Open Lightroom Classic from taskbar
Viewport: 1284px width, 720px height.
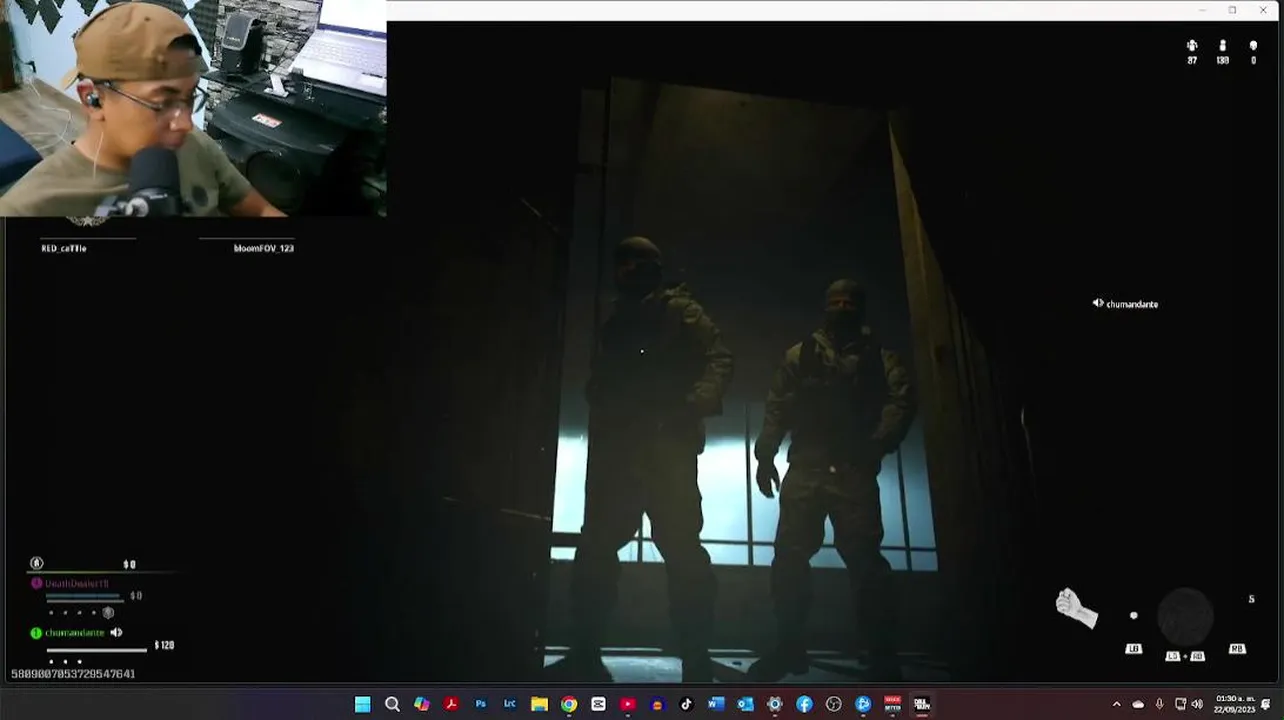[510, 704]
